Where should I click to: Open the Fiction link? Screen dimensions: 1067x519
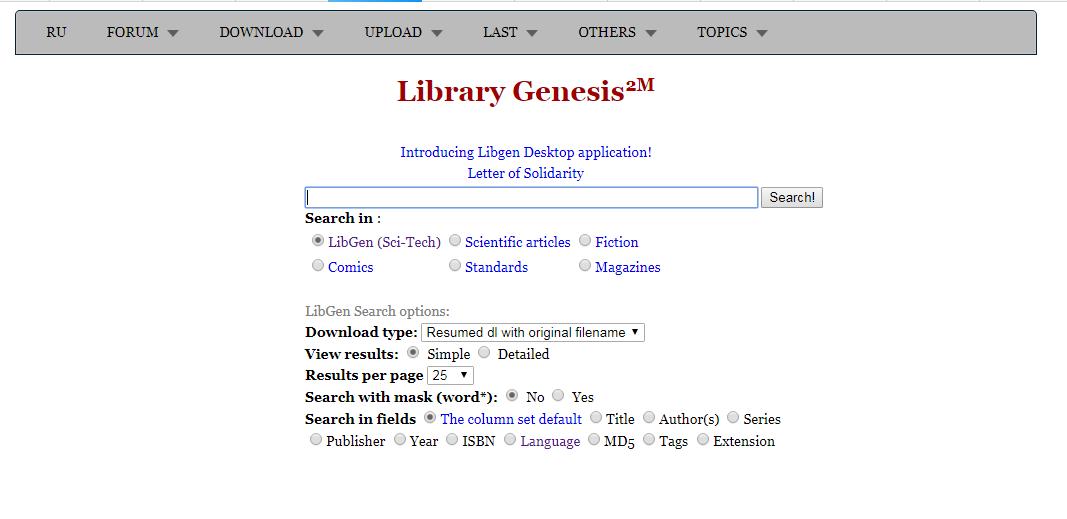(x=617, y=242)
